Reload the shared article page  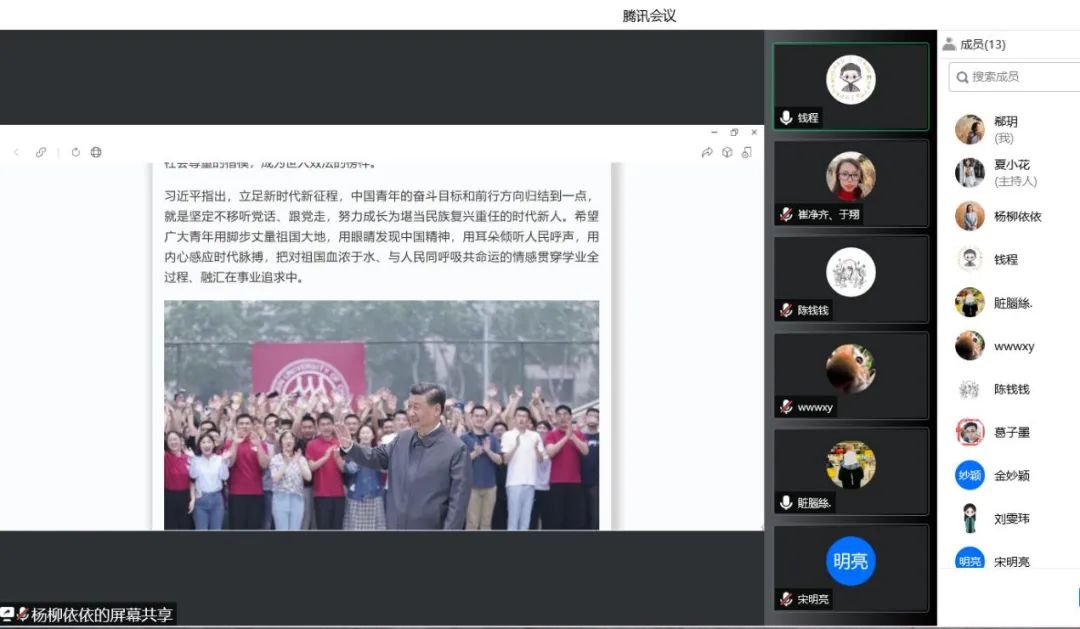[x=75, y=152]
